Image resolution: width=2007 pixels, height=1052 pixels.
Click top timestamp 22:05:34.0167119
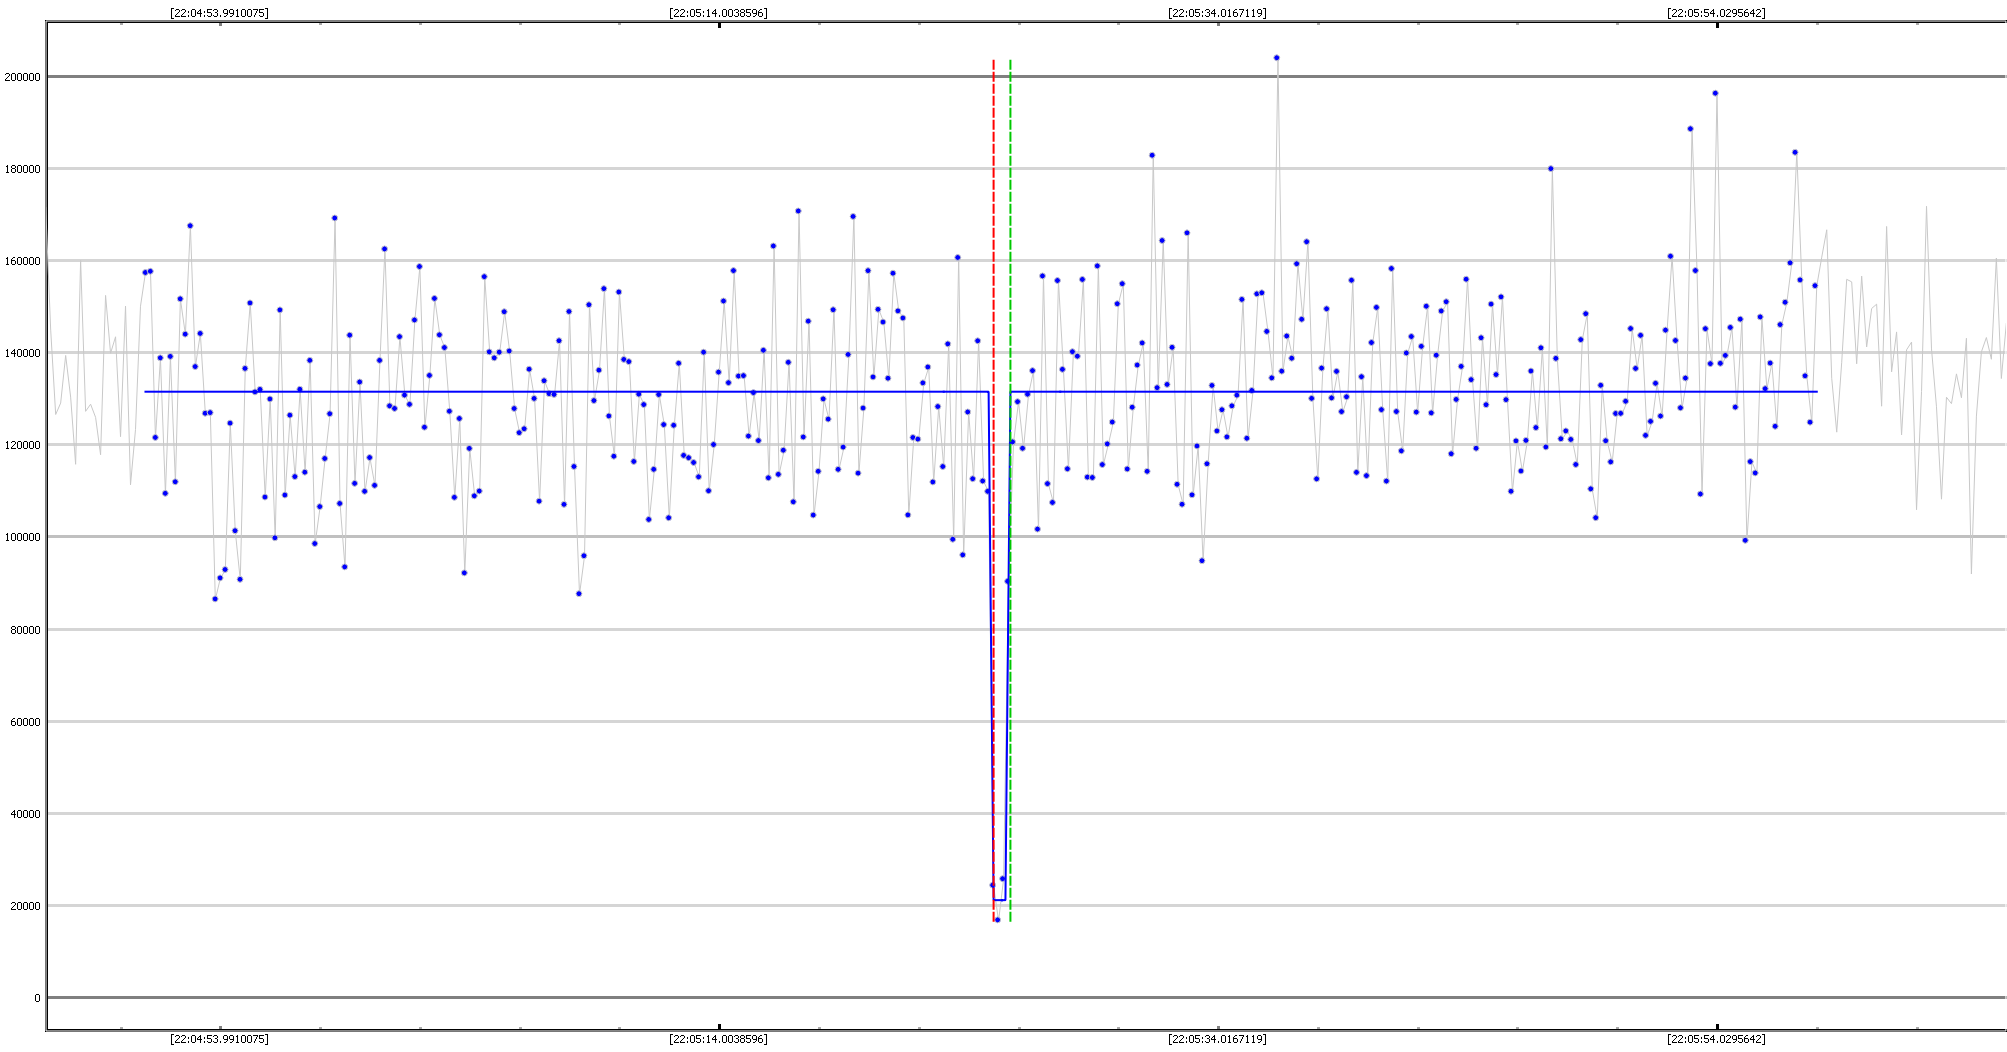click(x=1217, y=13)
